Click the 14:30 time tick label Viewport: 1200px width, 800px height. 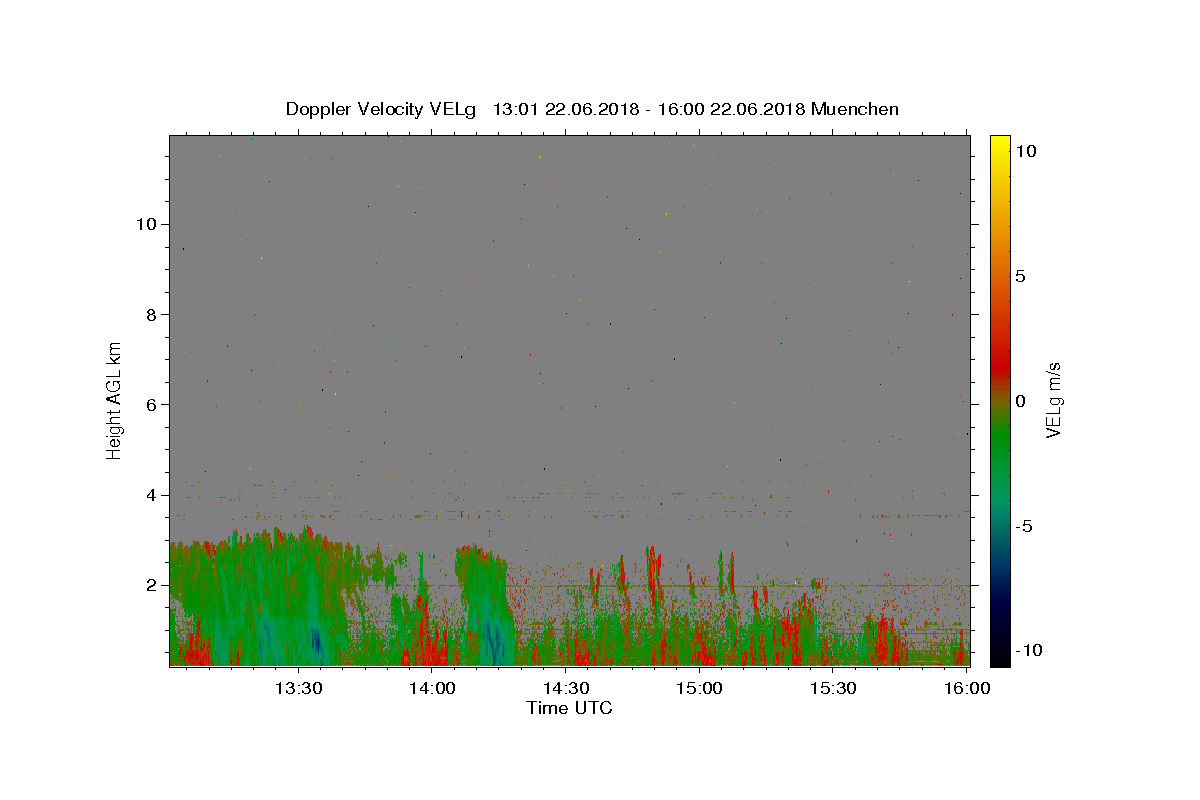coord(565,688)
